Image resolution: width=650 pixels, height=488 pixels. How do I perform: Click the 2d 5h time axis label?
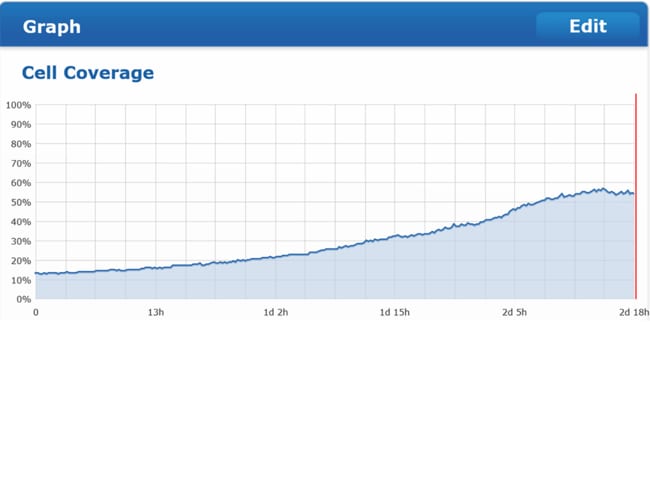click(514, 313)
